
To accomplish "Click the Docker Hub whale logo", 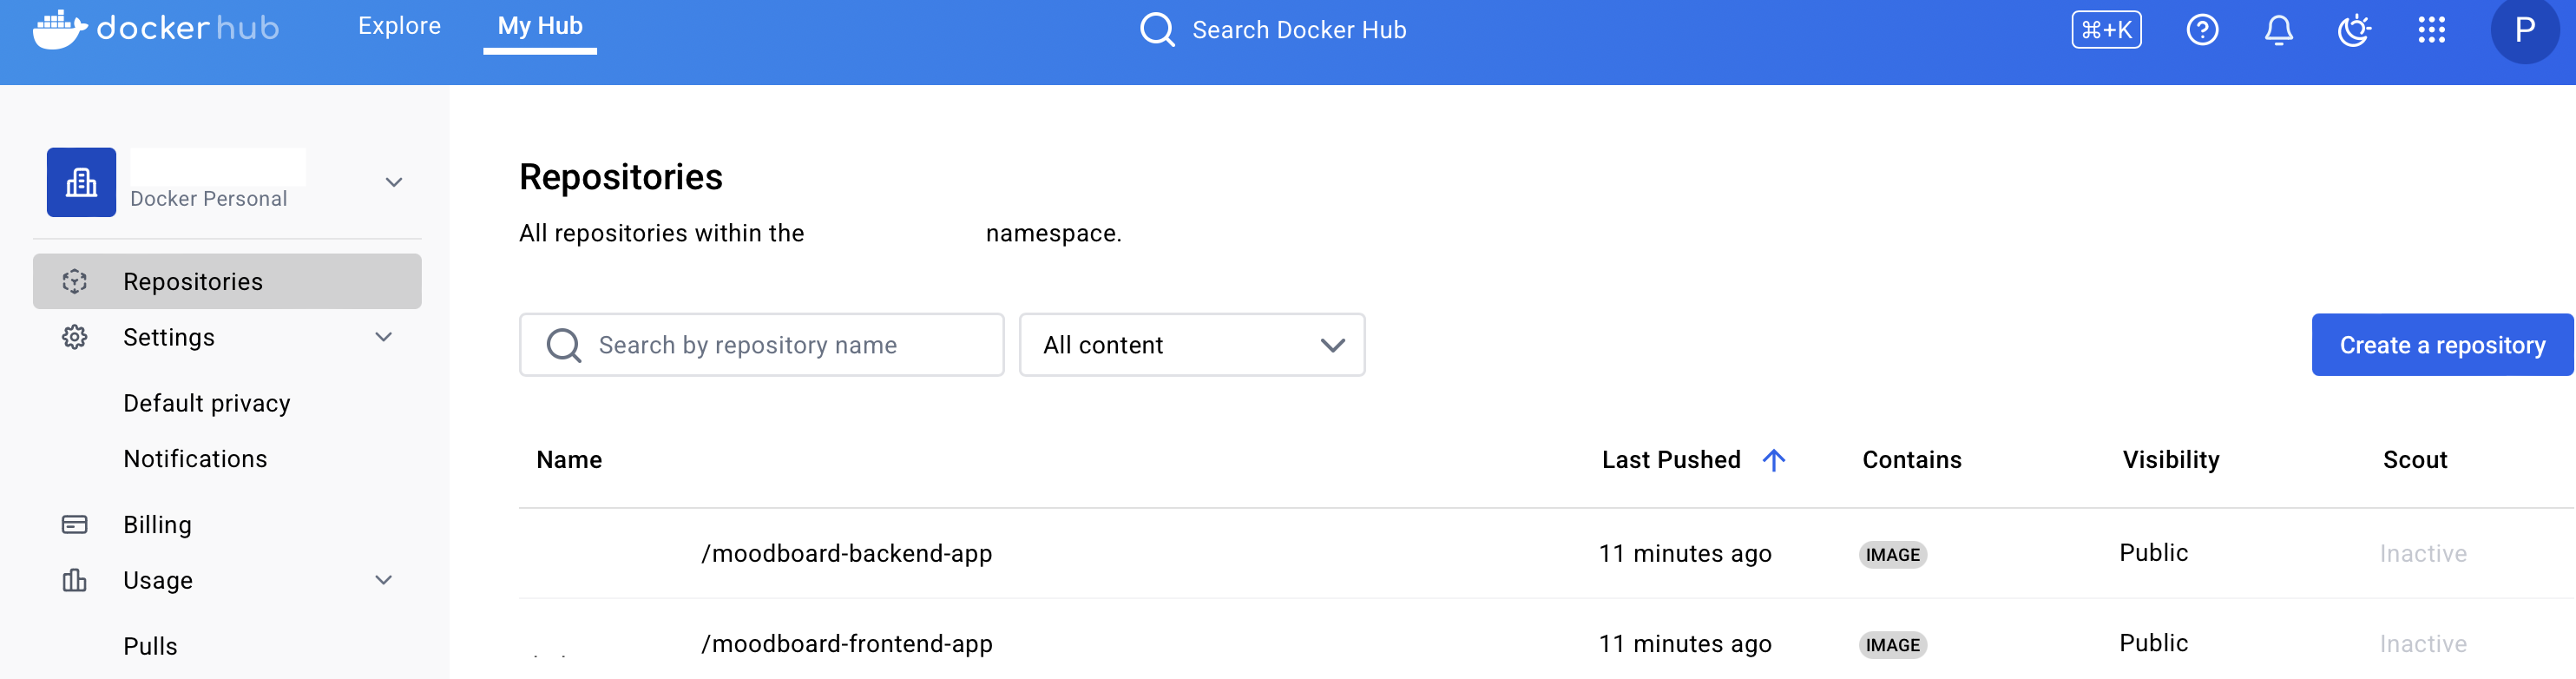I will click(x=58, y=29).
